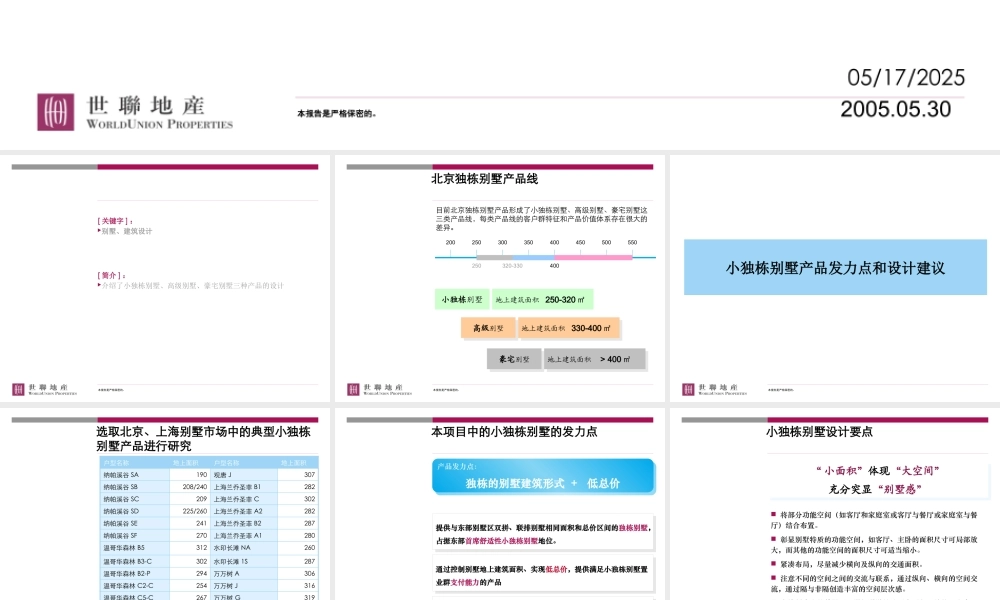Screen dimensions: 1000x600
Task: Click the table cell 纳帕溪谷 SE
Action: point(135,523)
